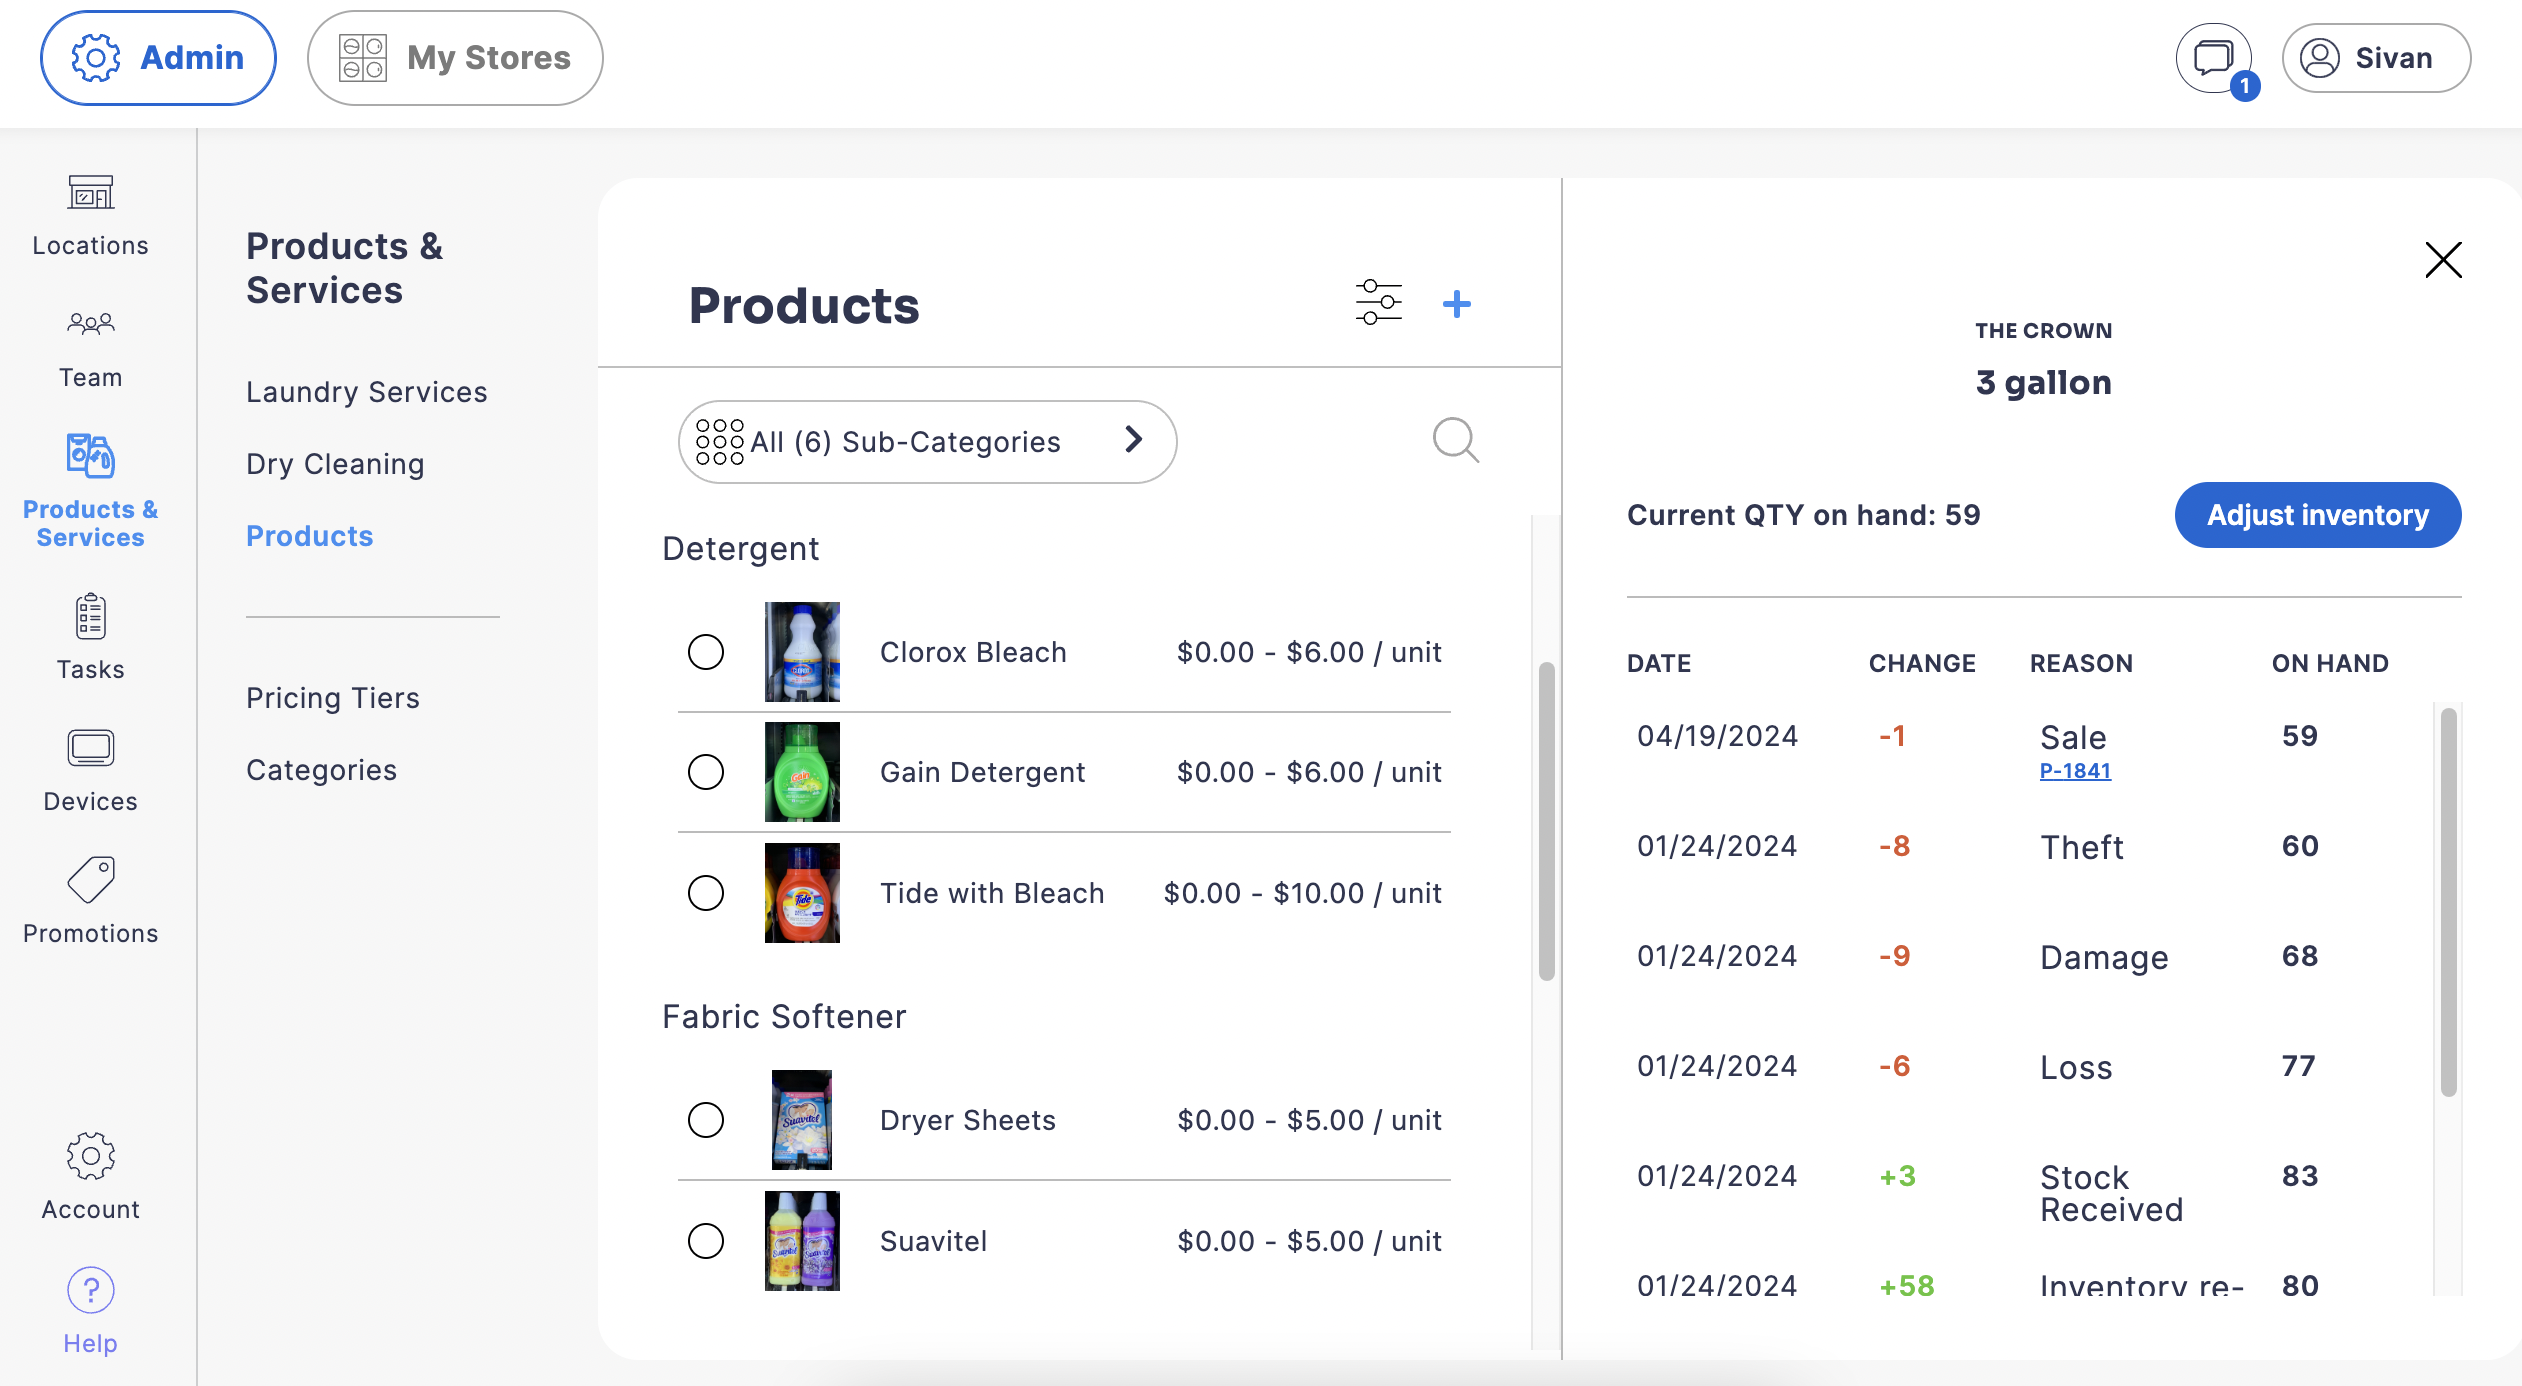2522x1386 pixels.
Task: Open the Devices sidebar icon
Action: click(90, 748)
